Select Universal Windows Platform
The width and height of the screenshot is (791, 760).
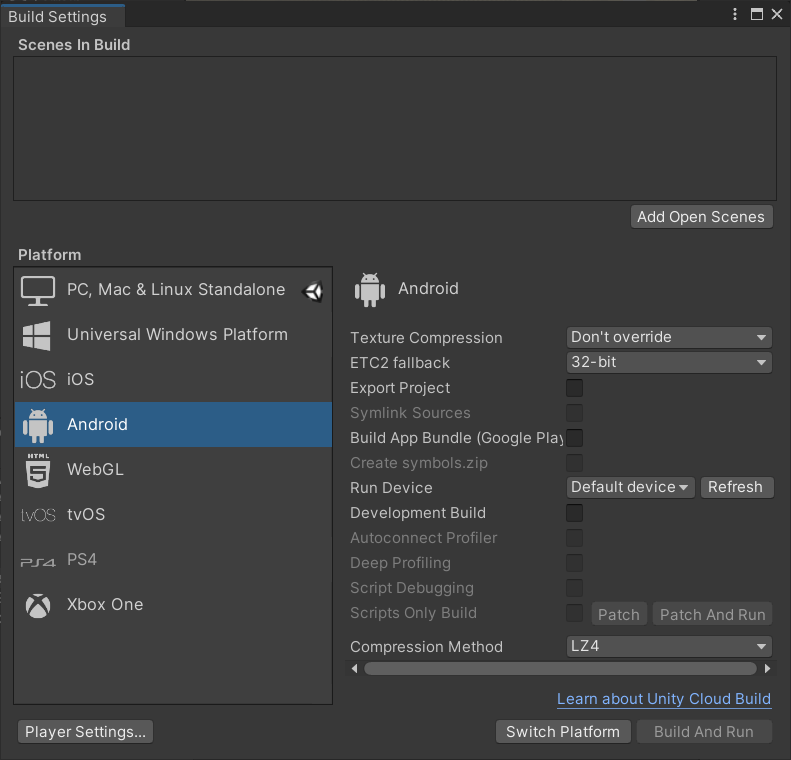[x=173, y=335]
